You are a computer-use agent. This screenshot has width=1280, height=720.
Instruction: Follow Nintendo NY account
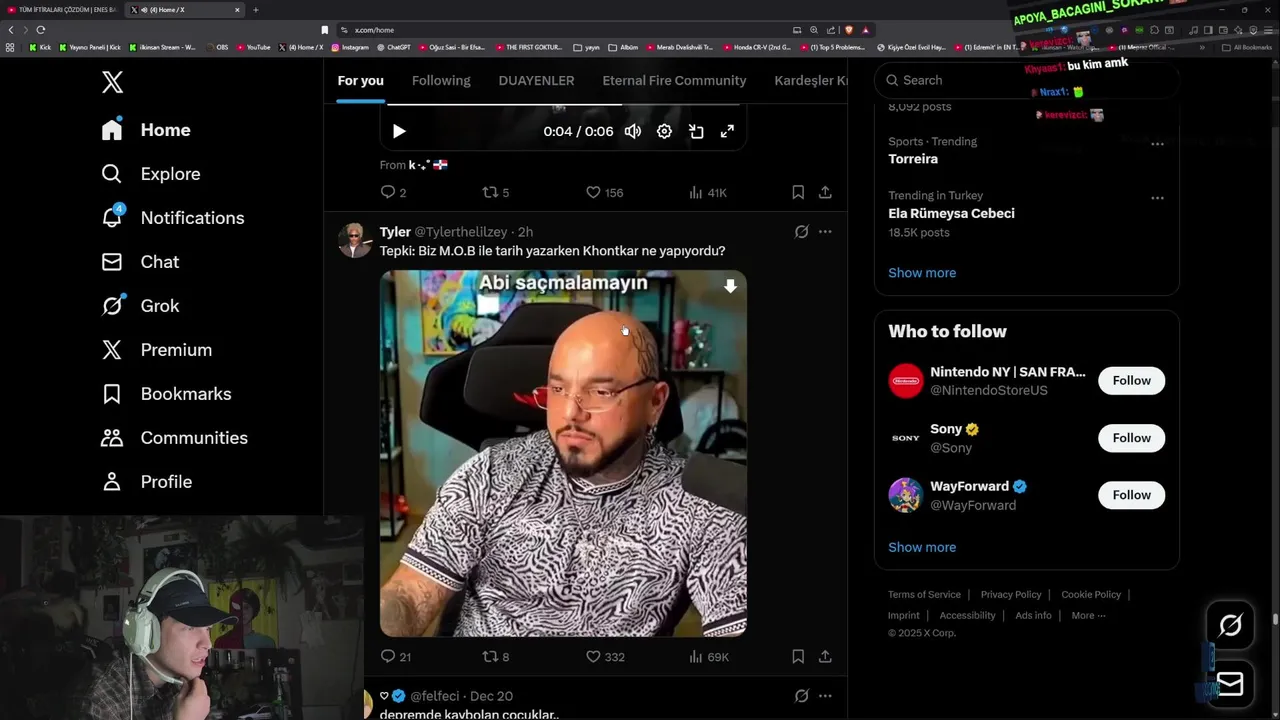1131,380
